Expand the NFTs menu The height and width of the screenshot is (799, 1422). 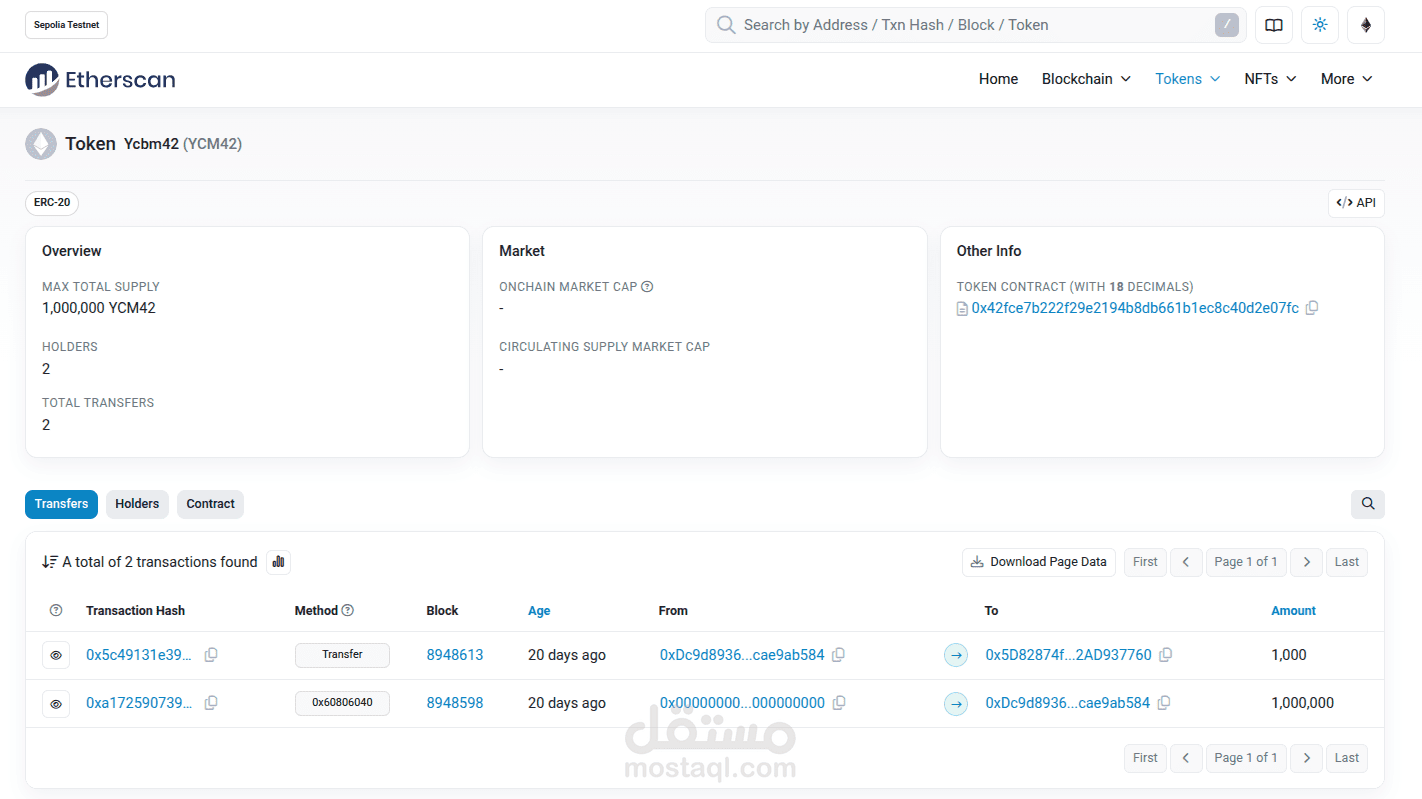(x=1270, y=79)
